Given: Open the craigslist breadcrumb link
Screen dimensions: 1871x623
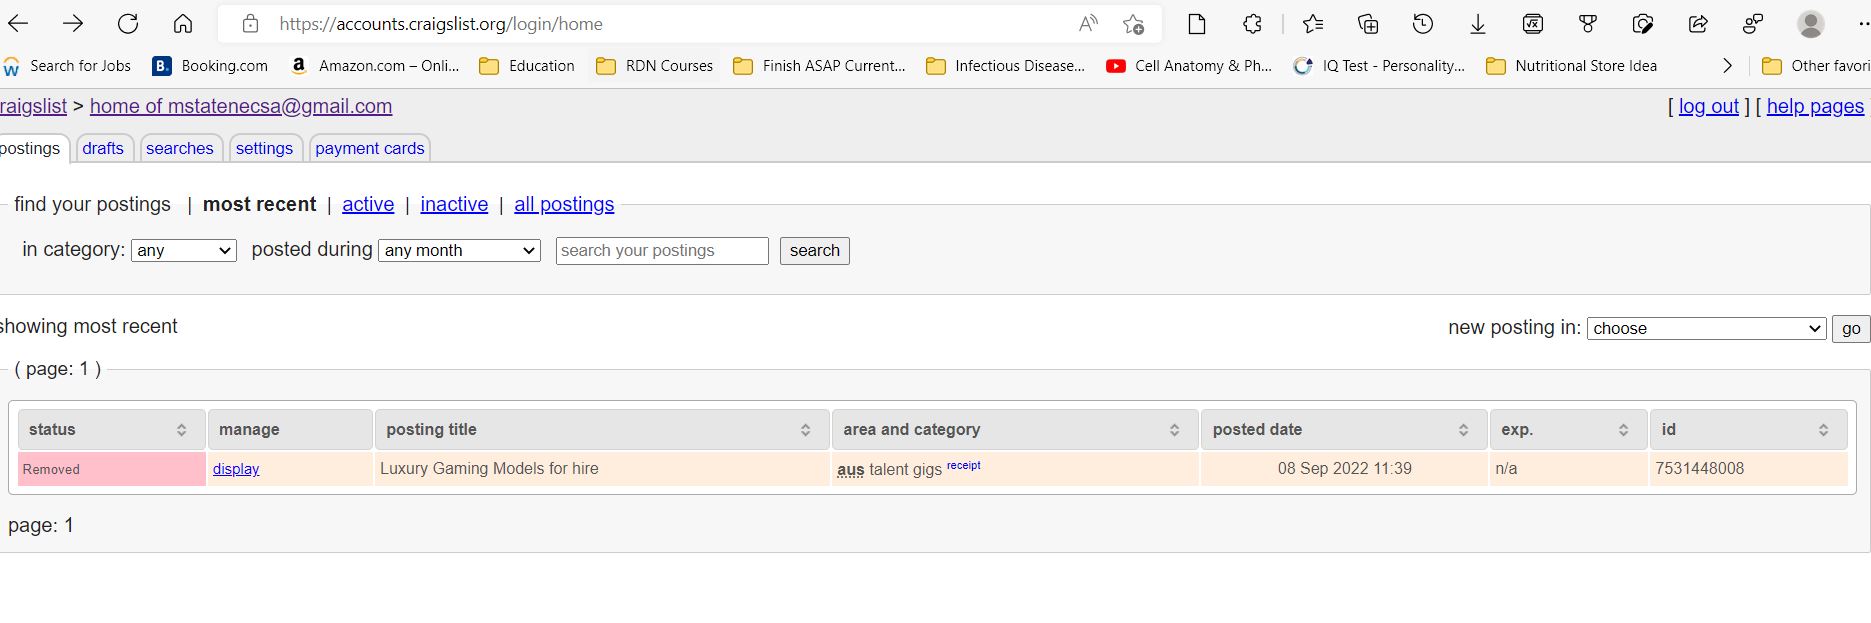Looking at the screenshot, I should [x=33, y=106].
